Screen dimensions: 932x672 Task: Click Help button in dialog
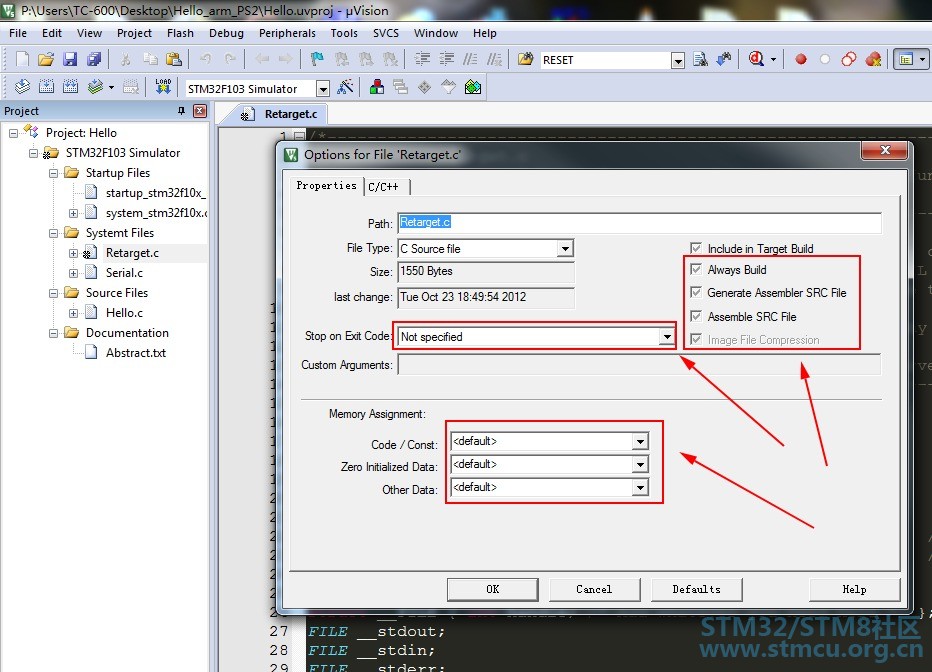[x=854, y=589]
